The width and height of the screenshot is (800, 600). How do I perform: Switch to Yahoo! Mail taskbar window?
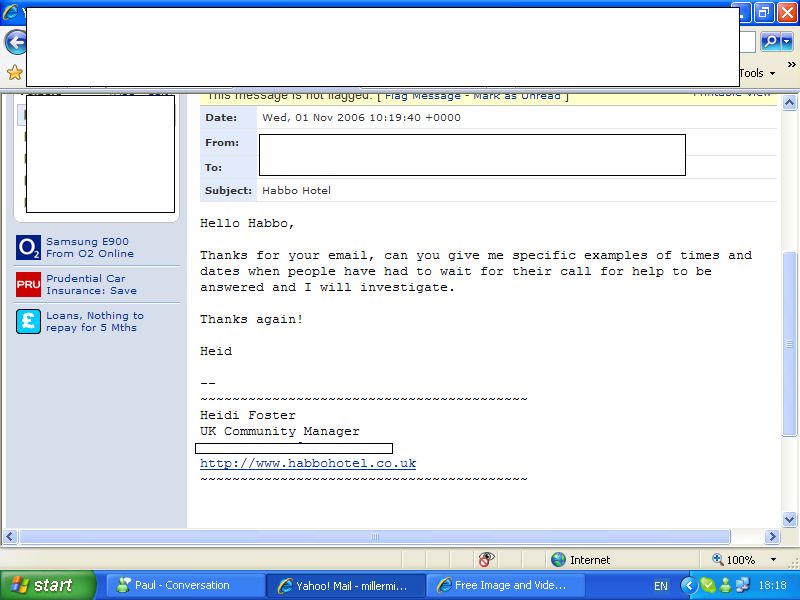(343, 586)
